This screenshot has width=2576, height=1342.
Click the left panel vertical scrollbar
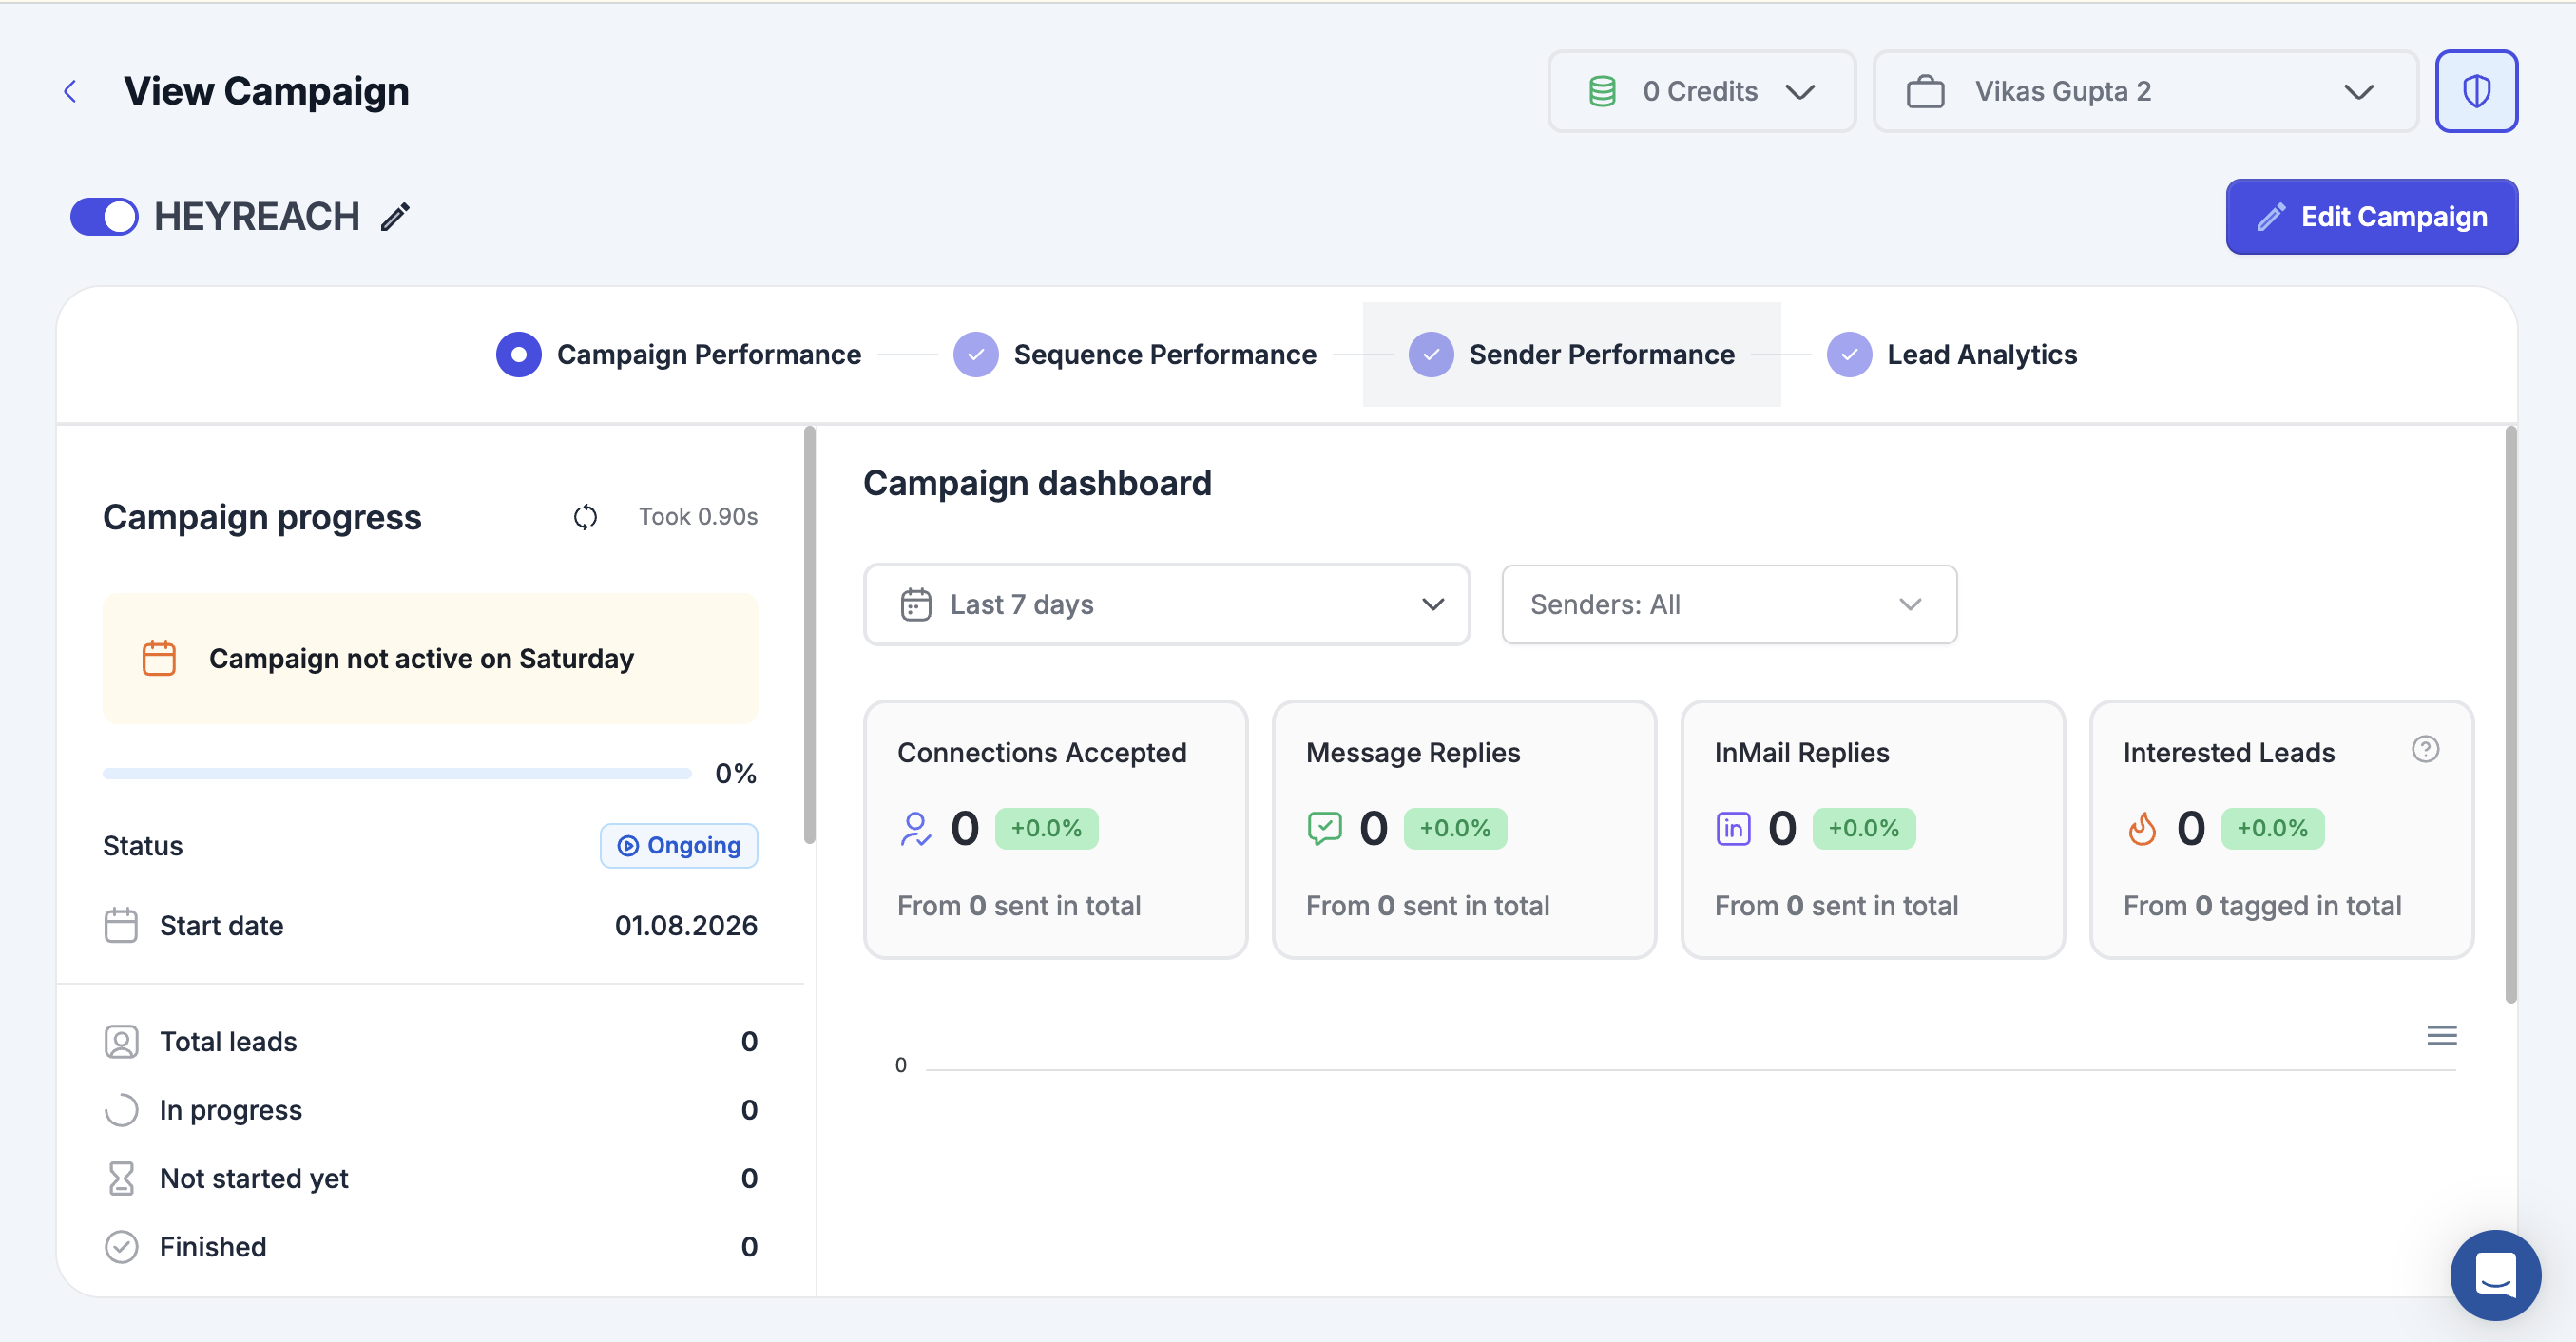pyautogui.click(x=809, y=635)
